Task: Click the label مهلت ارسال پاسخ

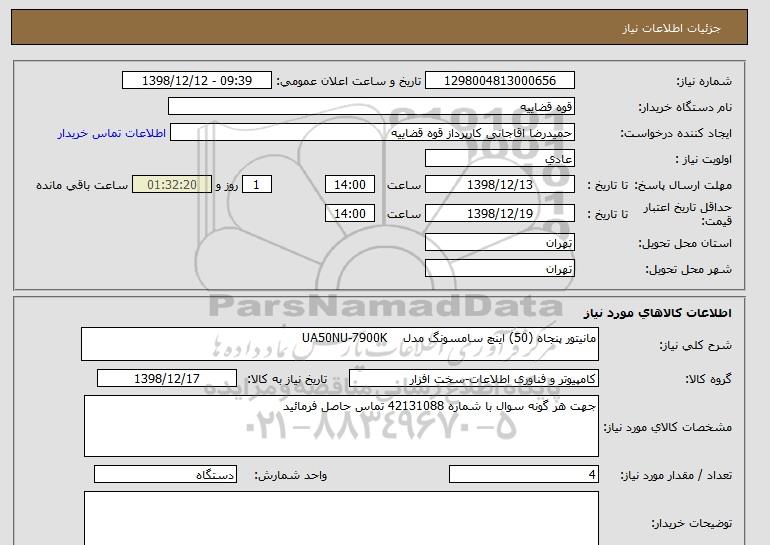Action: click(683, 186)
